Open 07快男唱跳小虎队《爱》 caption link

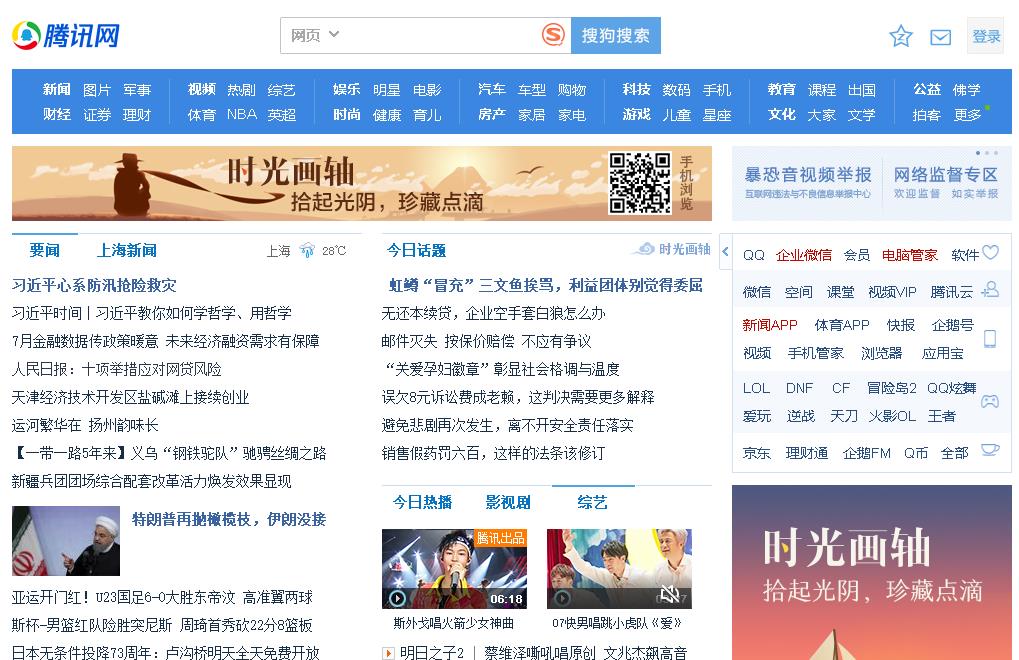point(617,623)
